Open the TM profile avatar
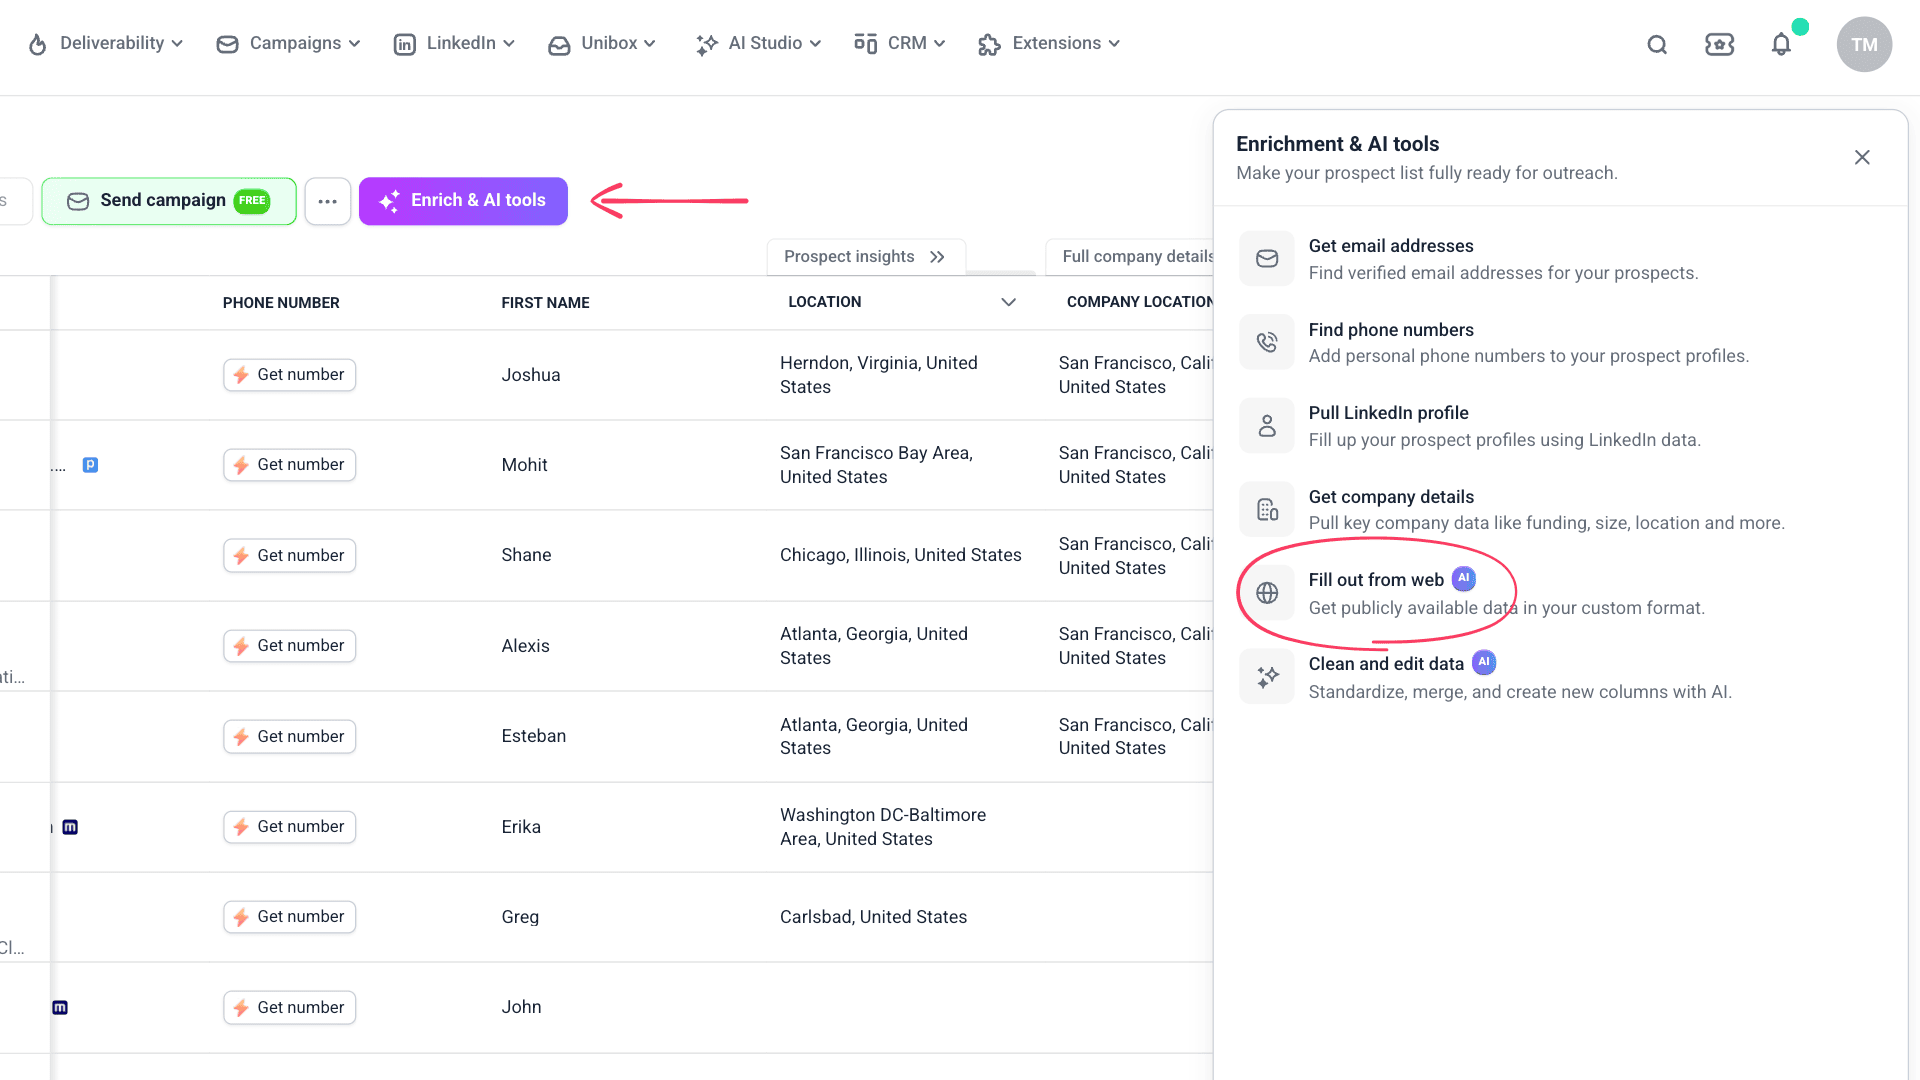 [1864, 44]
